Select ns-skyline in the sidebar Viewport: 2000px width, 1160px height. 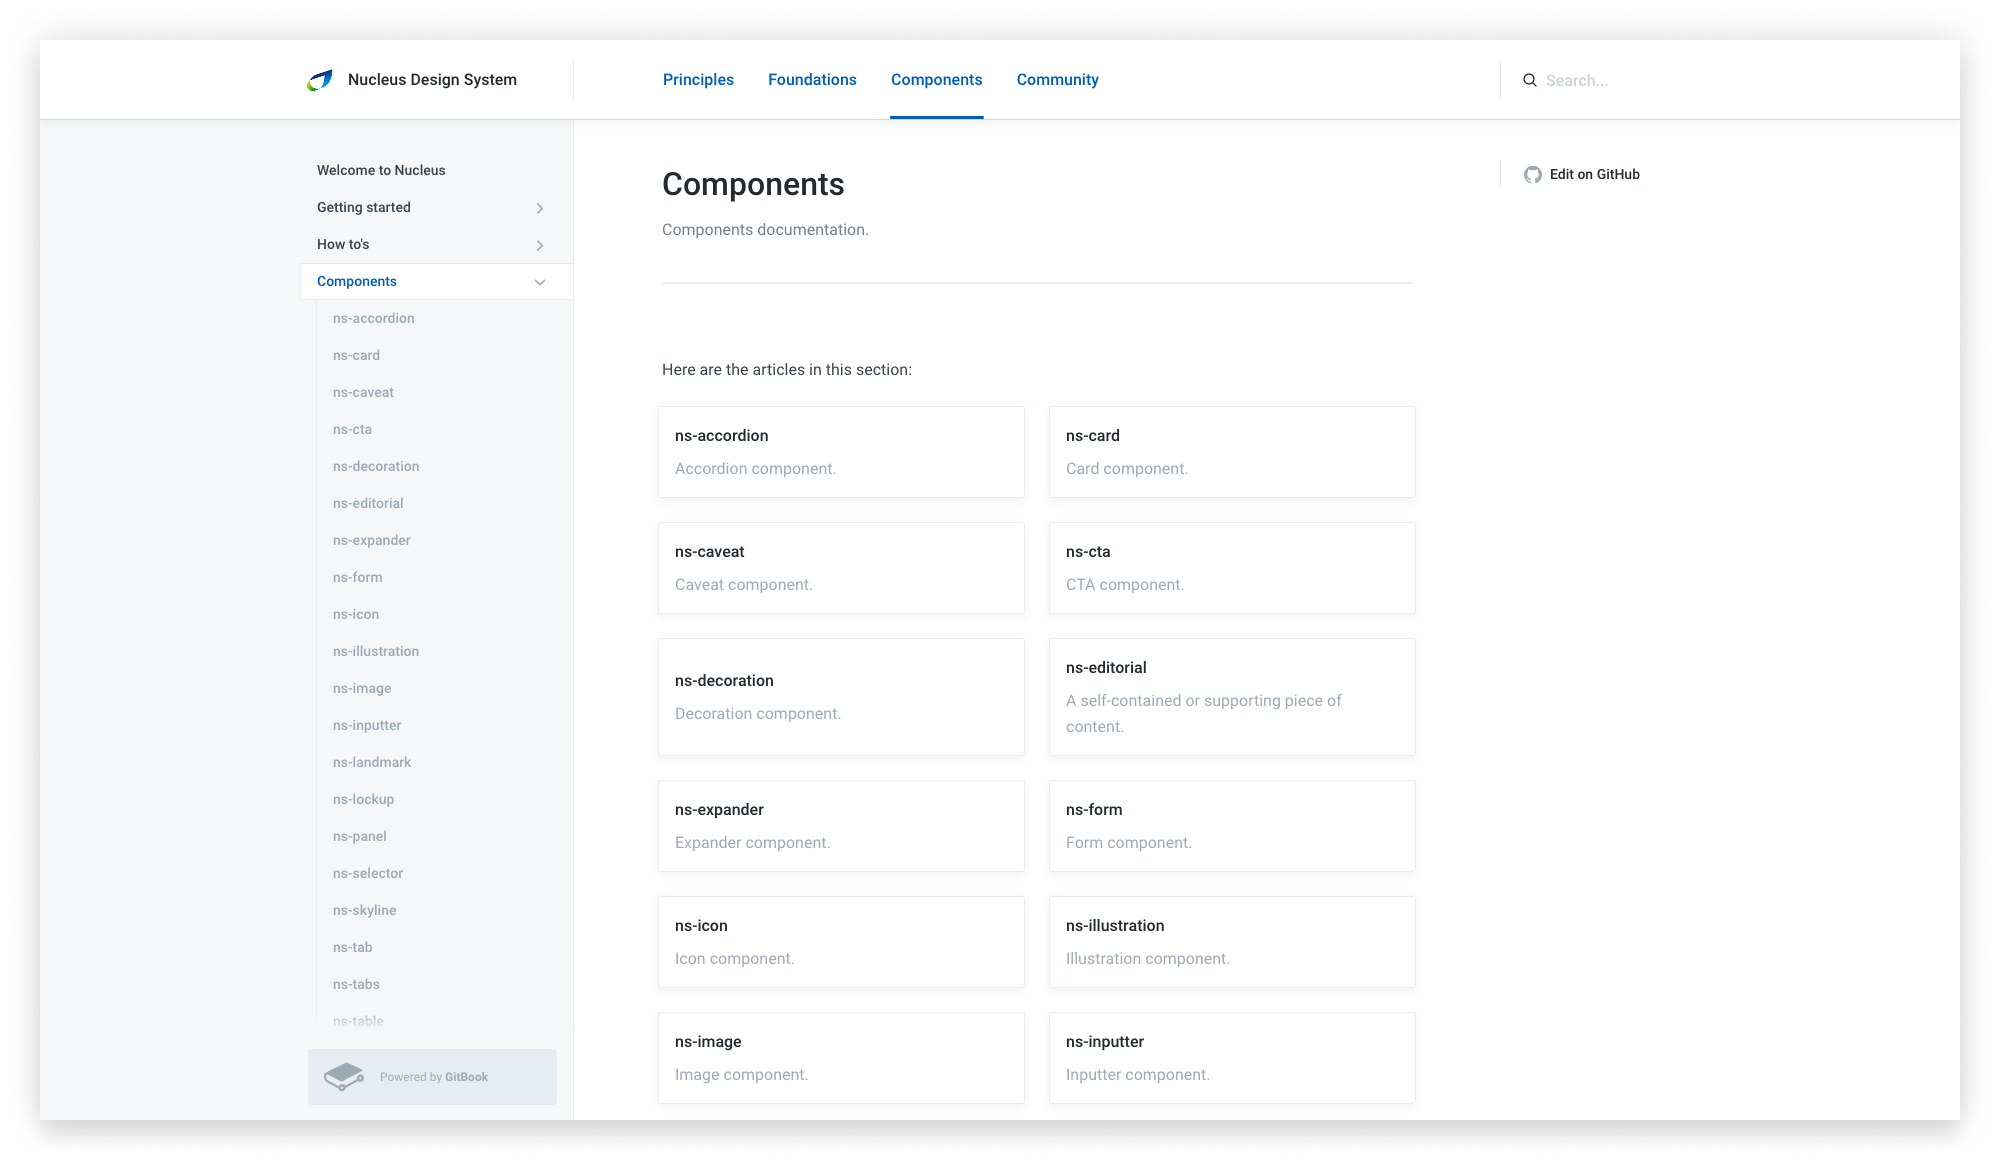(x=364, y=911)
